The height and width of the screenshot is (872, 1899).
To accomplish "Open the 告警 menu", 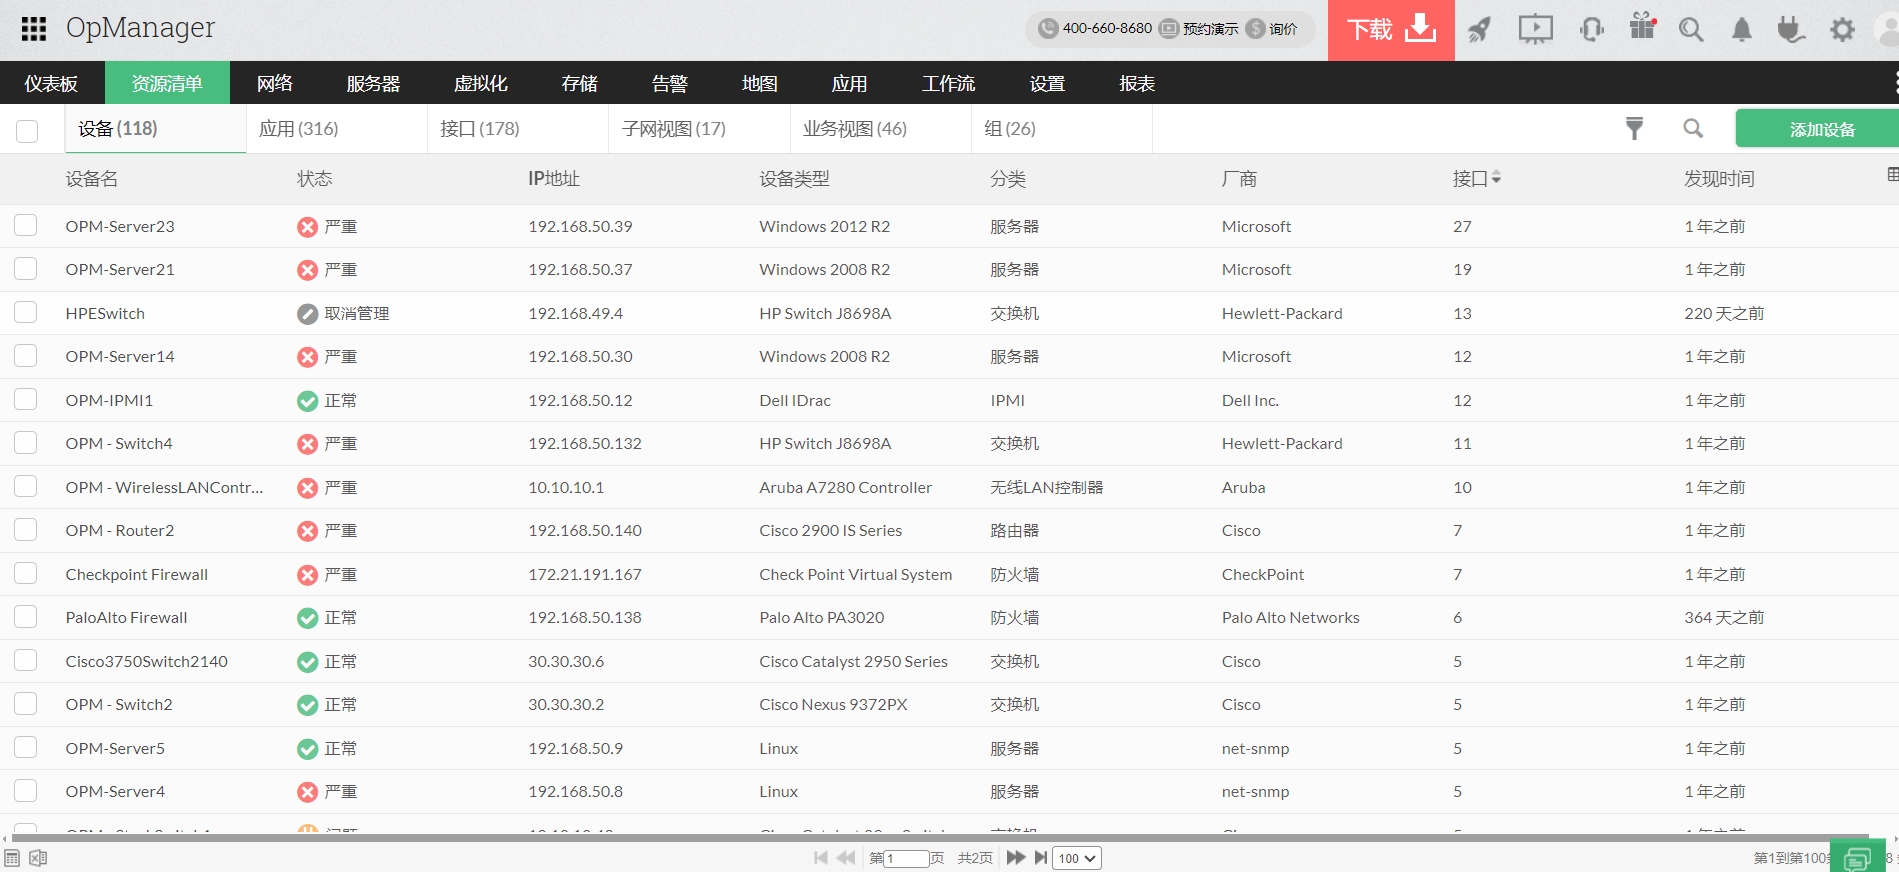I will 670,83.
